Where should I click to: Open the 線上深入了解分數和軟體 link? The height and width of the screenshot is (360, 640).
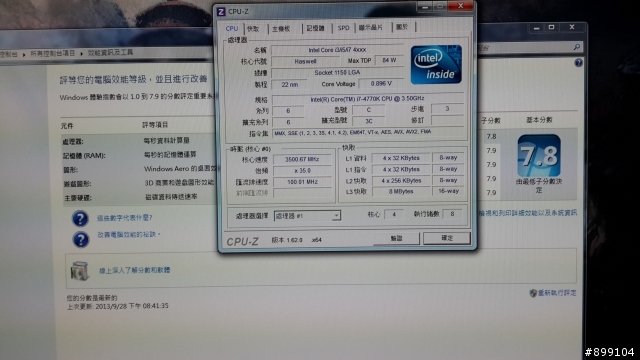click(x=134, y=270)
